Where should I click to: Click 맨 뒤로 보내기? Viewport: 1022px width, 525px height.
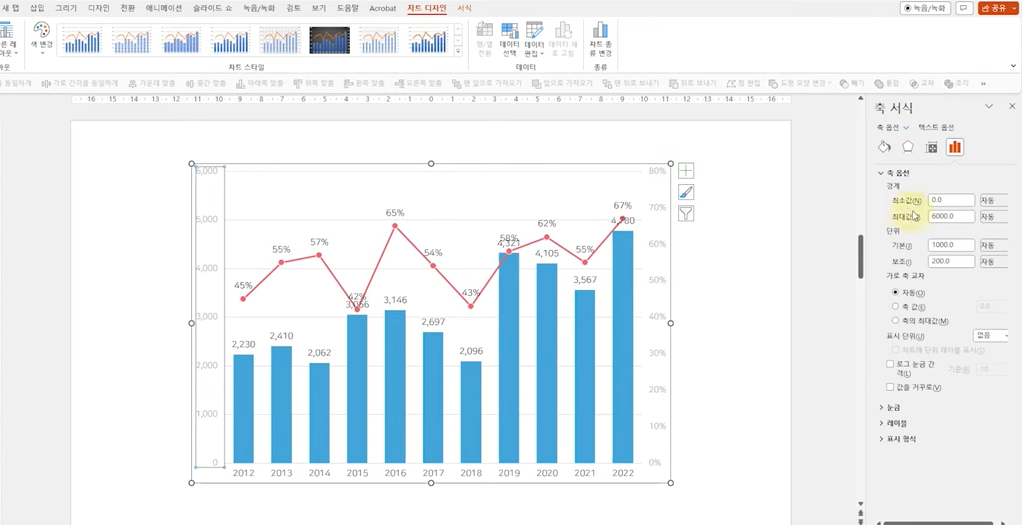631,83
